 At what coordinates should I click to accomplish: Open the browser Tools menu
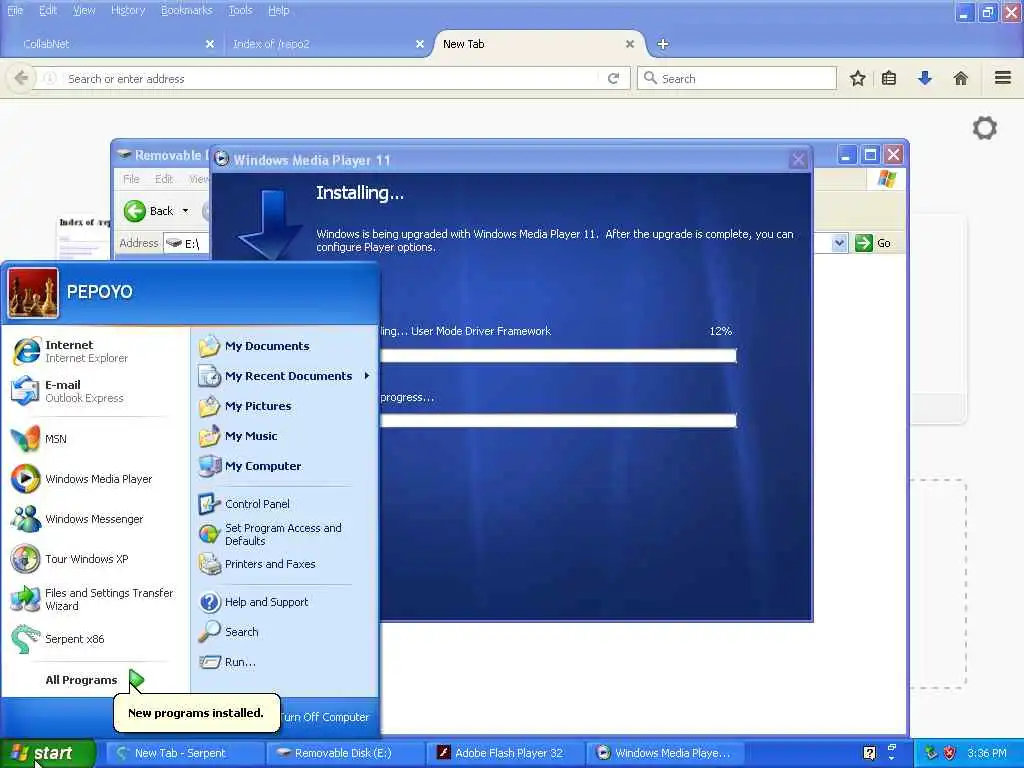point(240,10)
